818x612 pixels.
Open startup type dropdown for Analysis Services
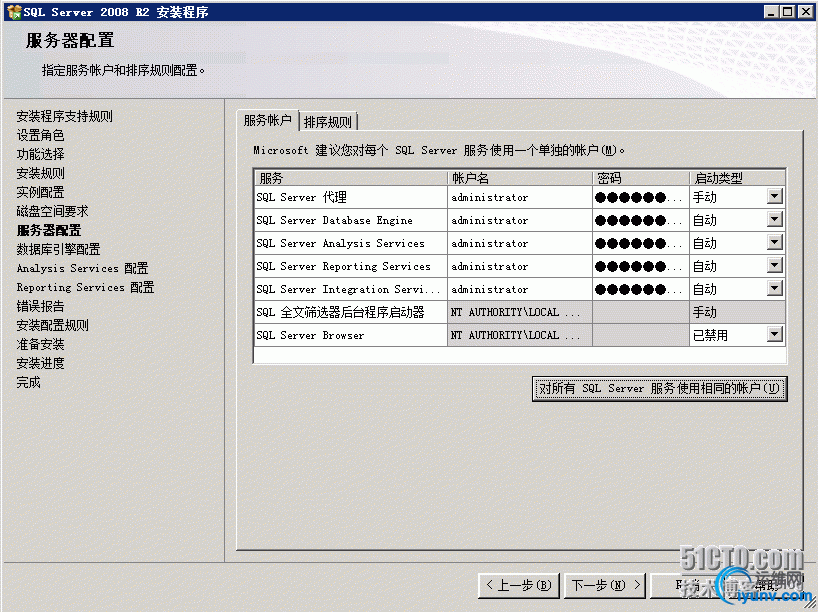click(775, 243)
